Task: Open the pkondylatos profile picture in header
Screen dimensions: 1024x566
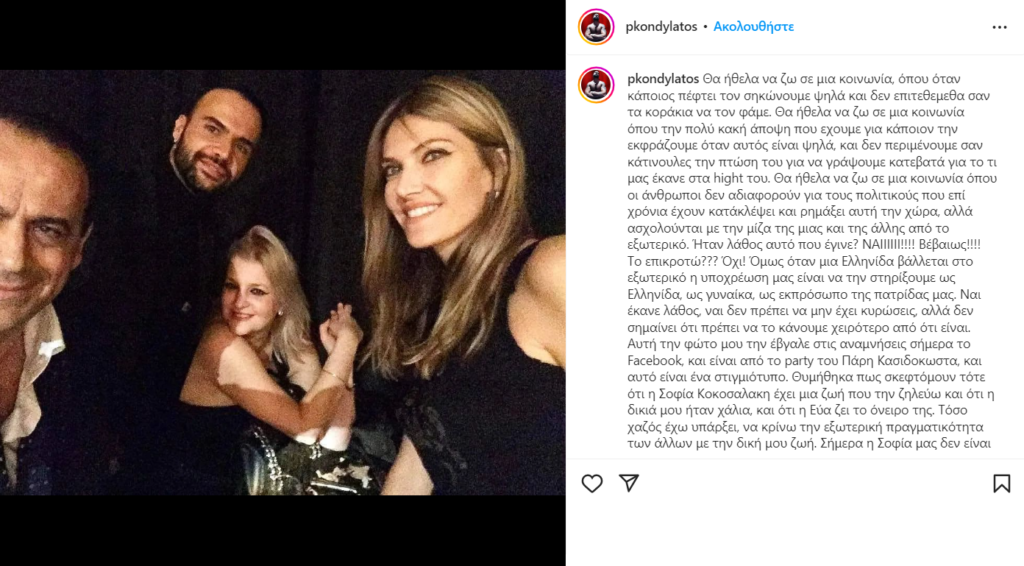Action: [596, 27]
